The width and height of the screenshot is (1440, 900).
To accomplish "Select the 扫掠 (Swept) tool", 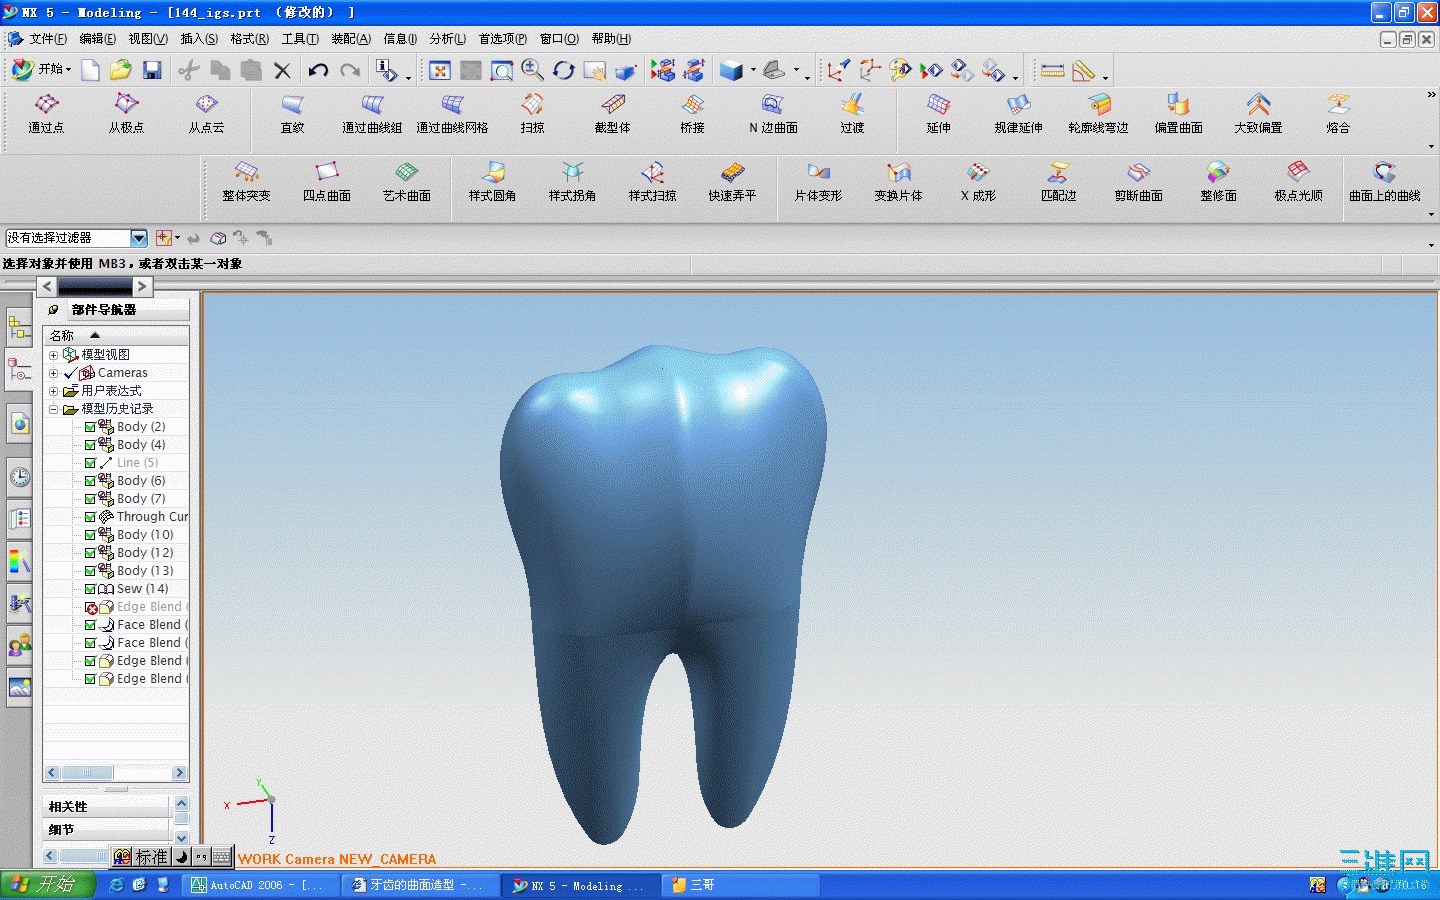I will [x=532, y=114].
